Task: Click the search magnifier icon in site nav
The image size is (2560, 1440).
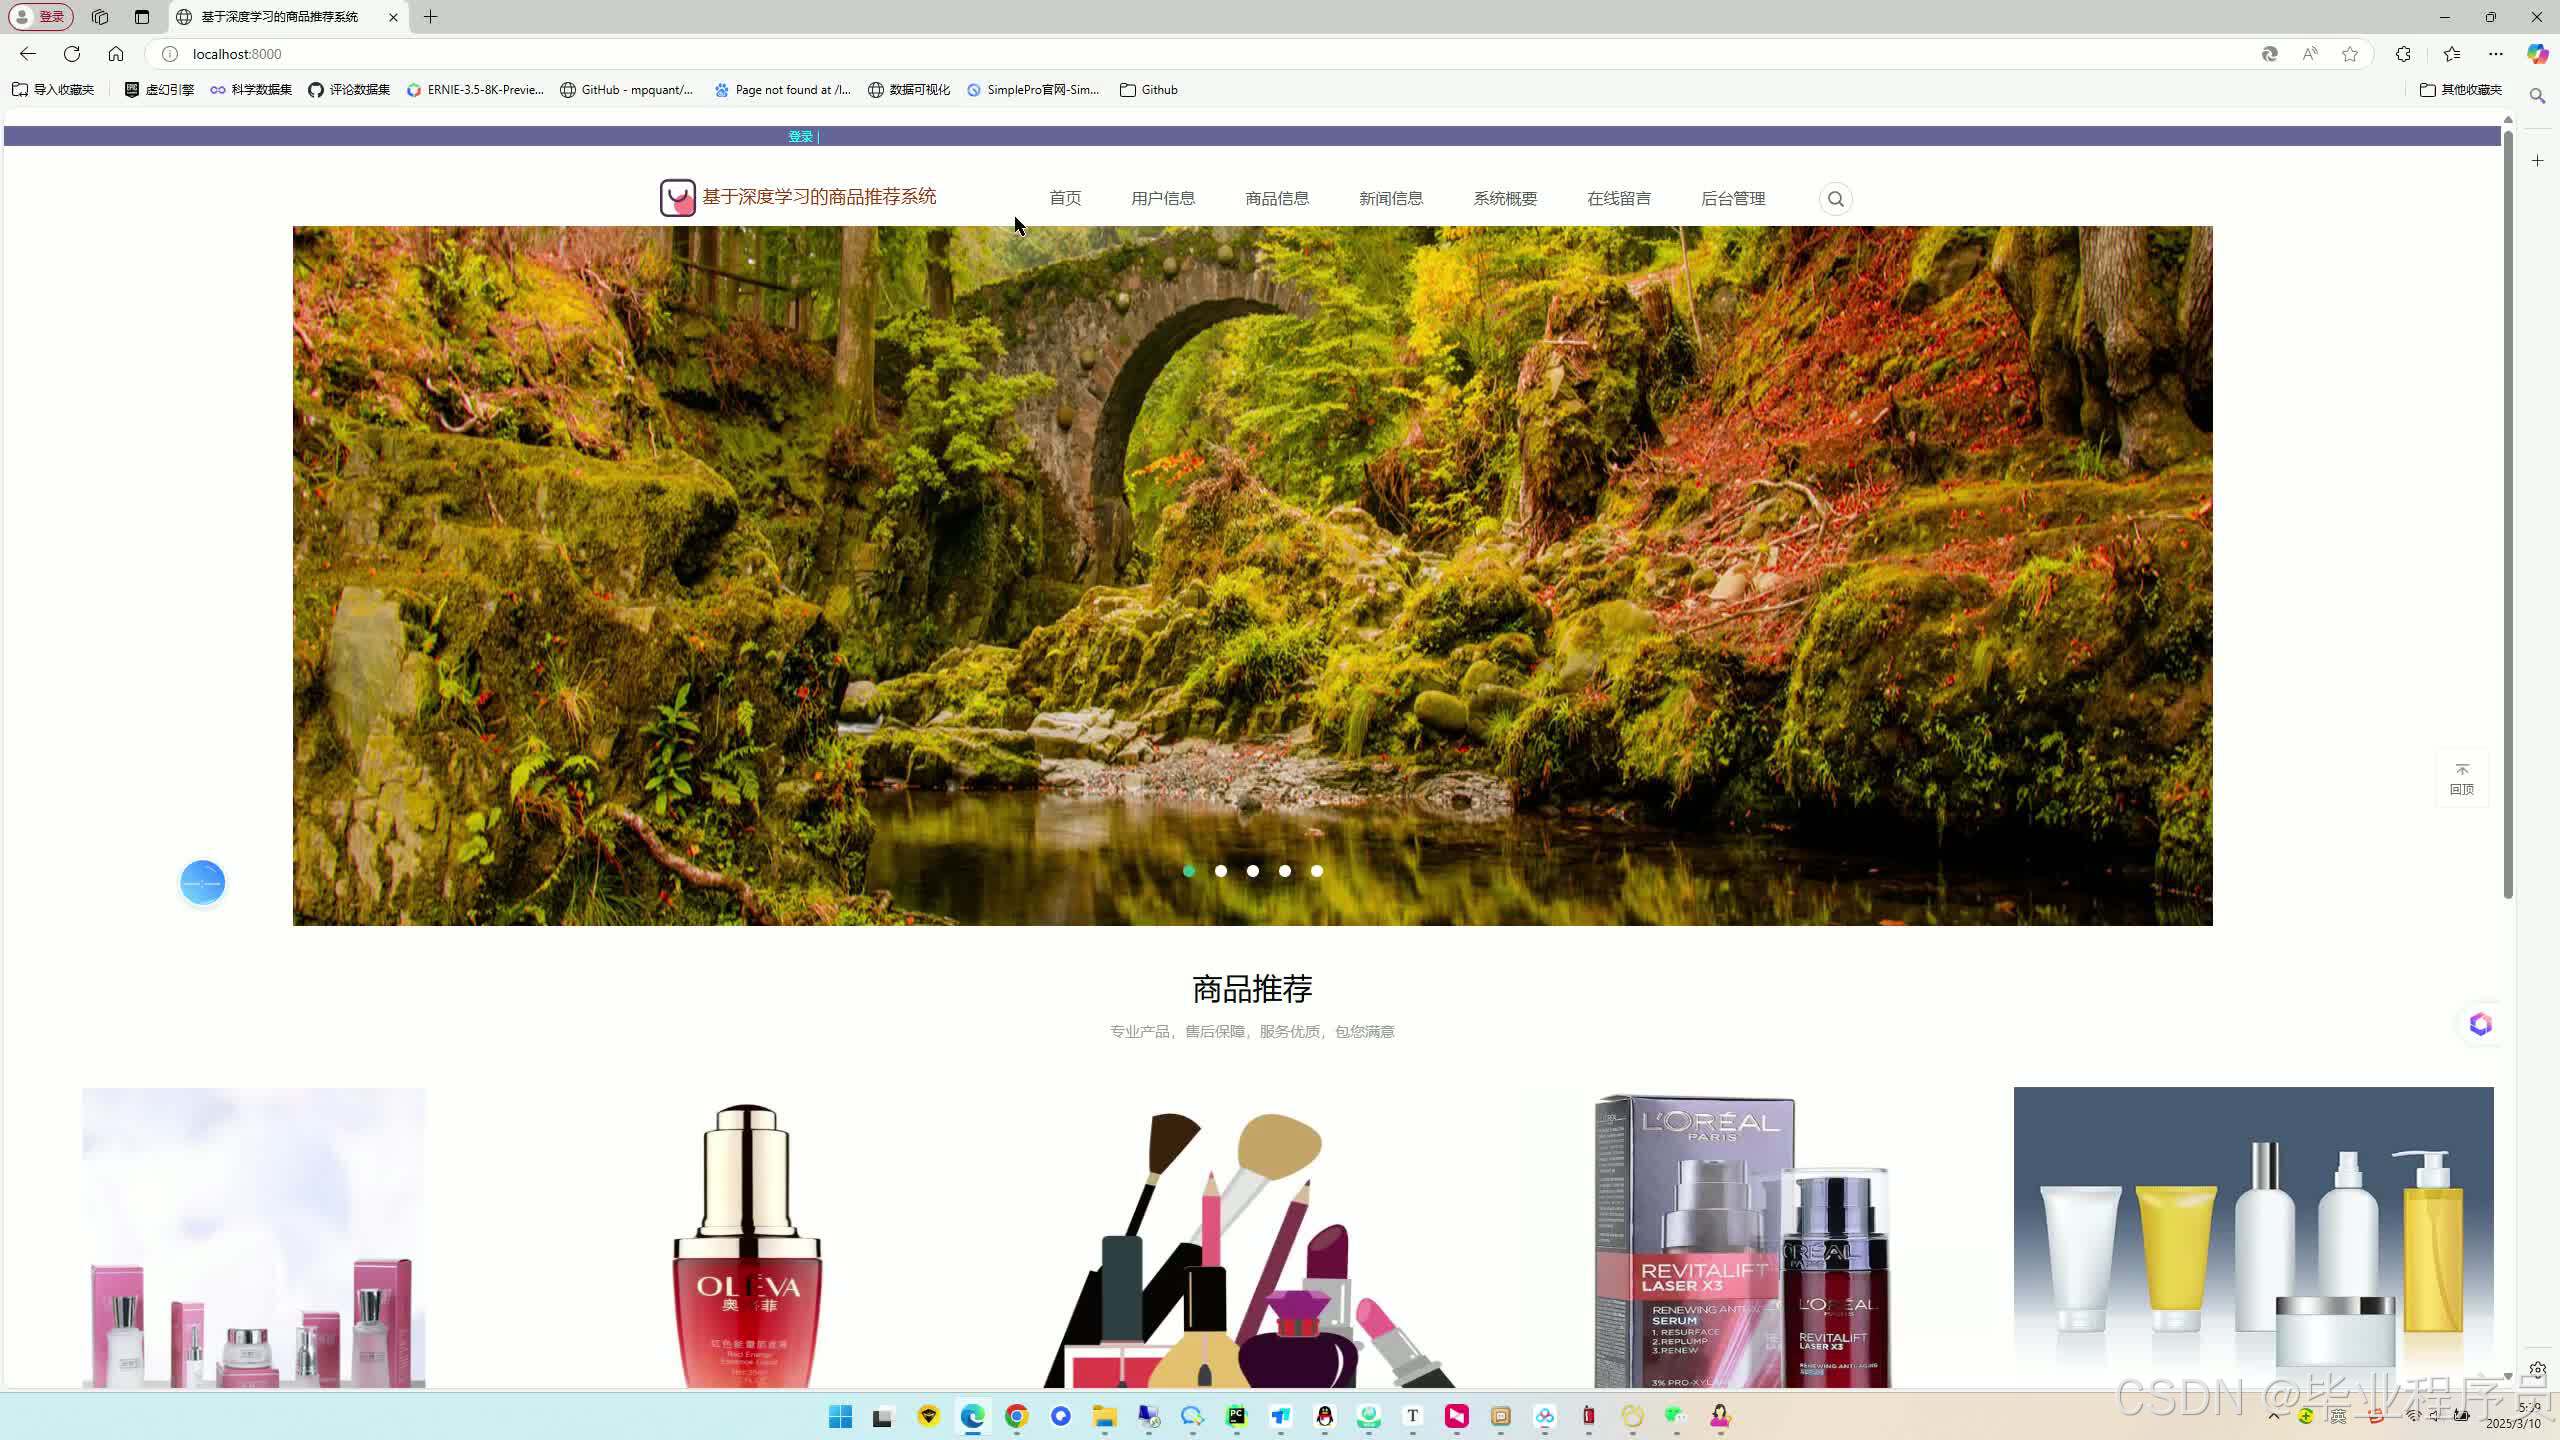Action: [1835, 199]
